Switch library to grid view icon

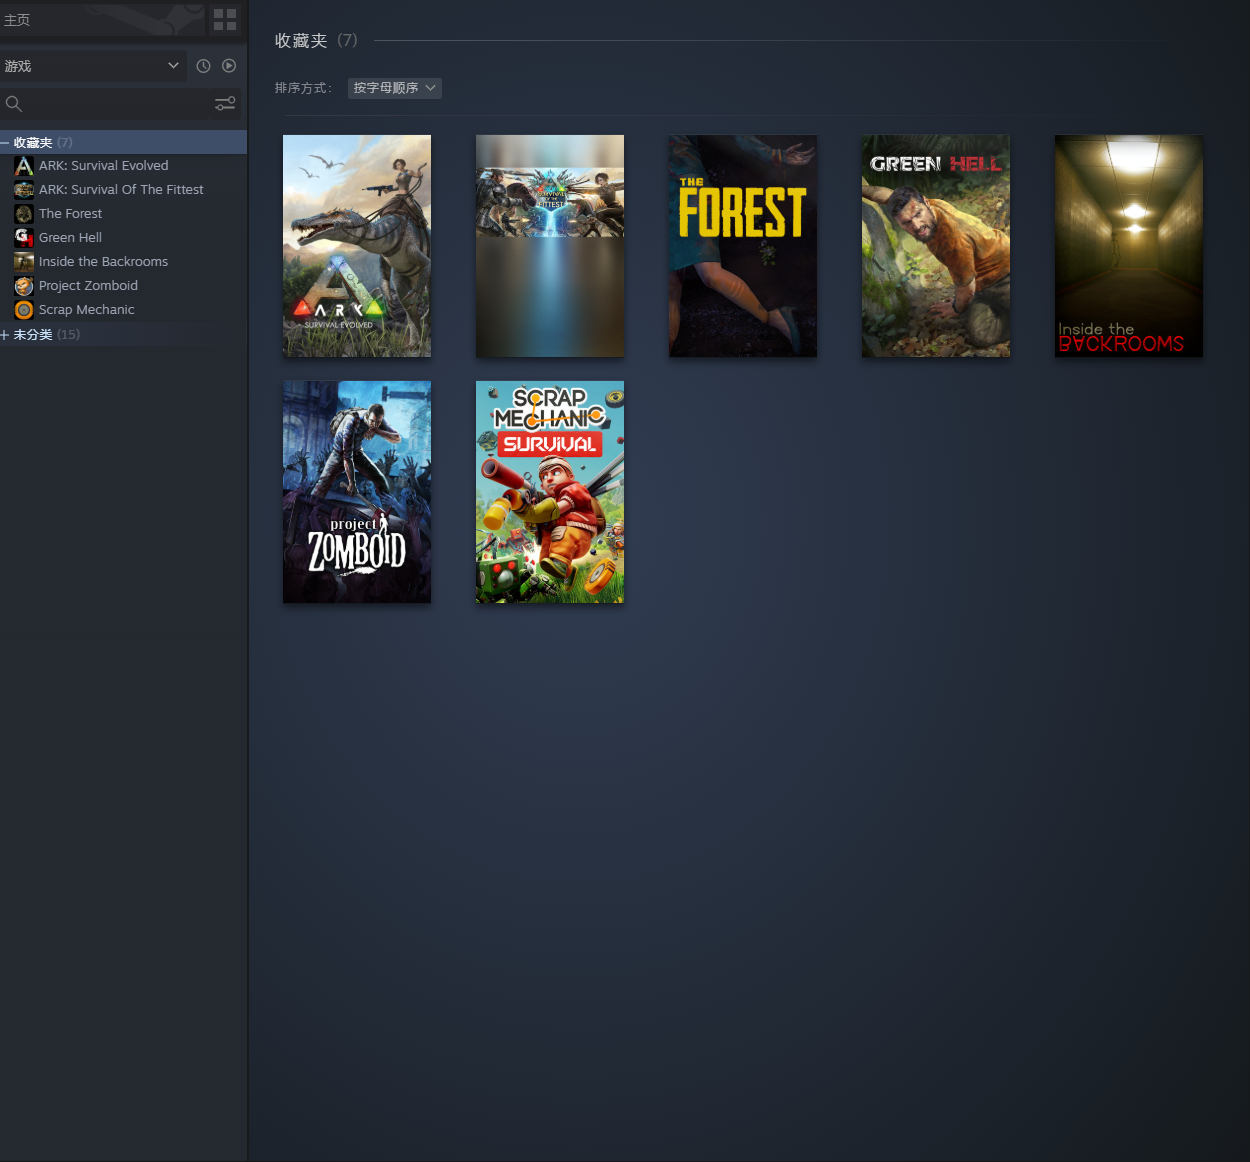pyautogui.click(x=225, y=20)
